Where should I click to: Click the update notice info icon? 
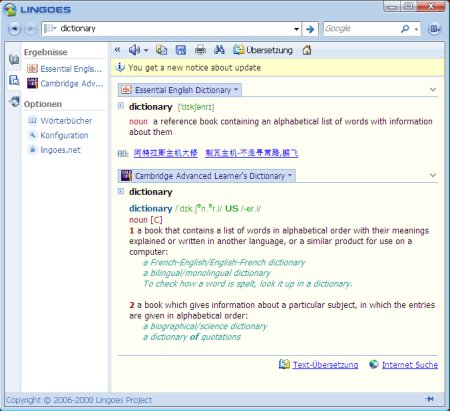(x=119, y=67)
